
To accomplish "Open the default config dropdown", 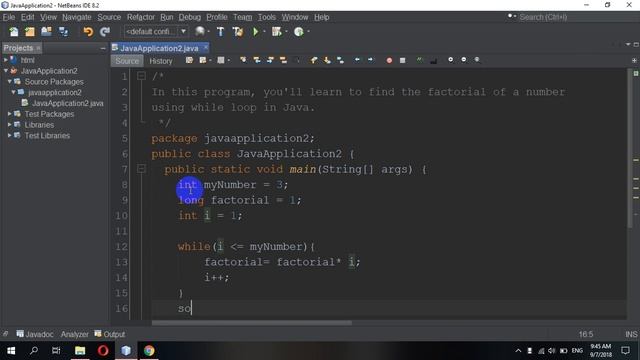I will [x=155, y=31].
